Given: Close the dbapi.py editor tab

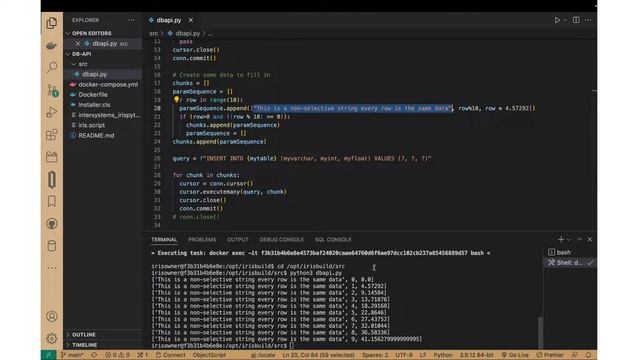Looking at the screenshot, I should pyautogui.click(x=191, y=20).
